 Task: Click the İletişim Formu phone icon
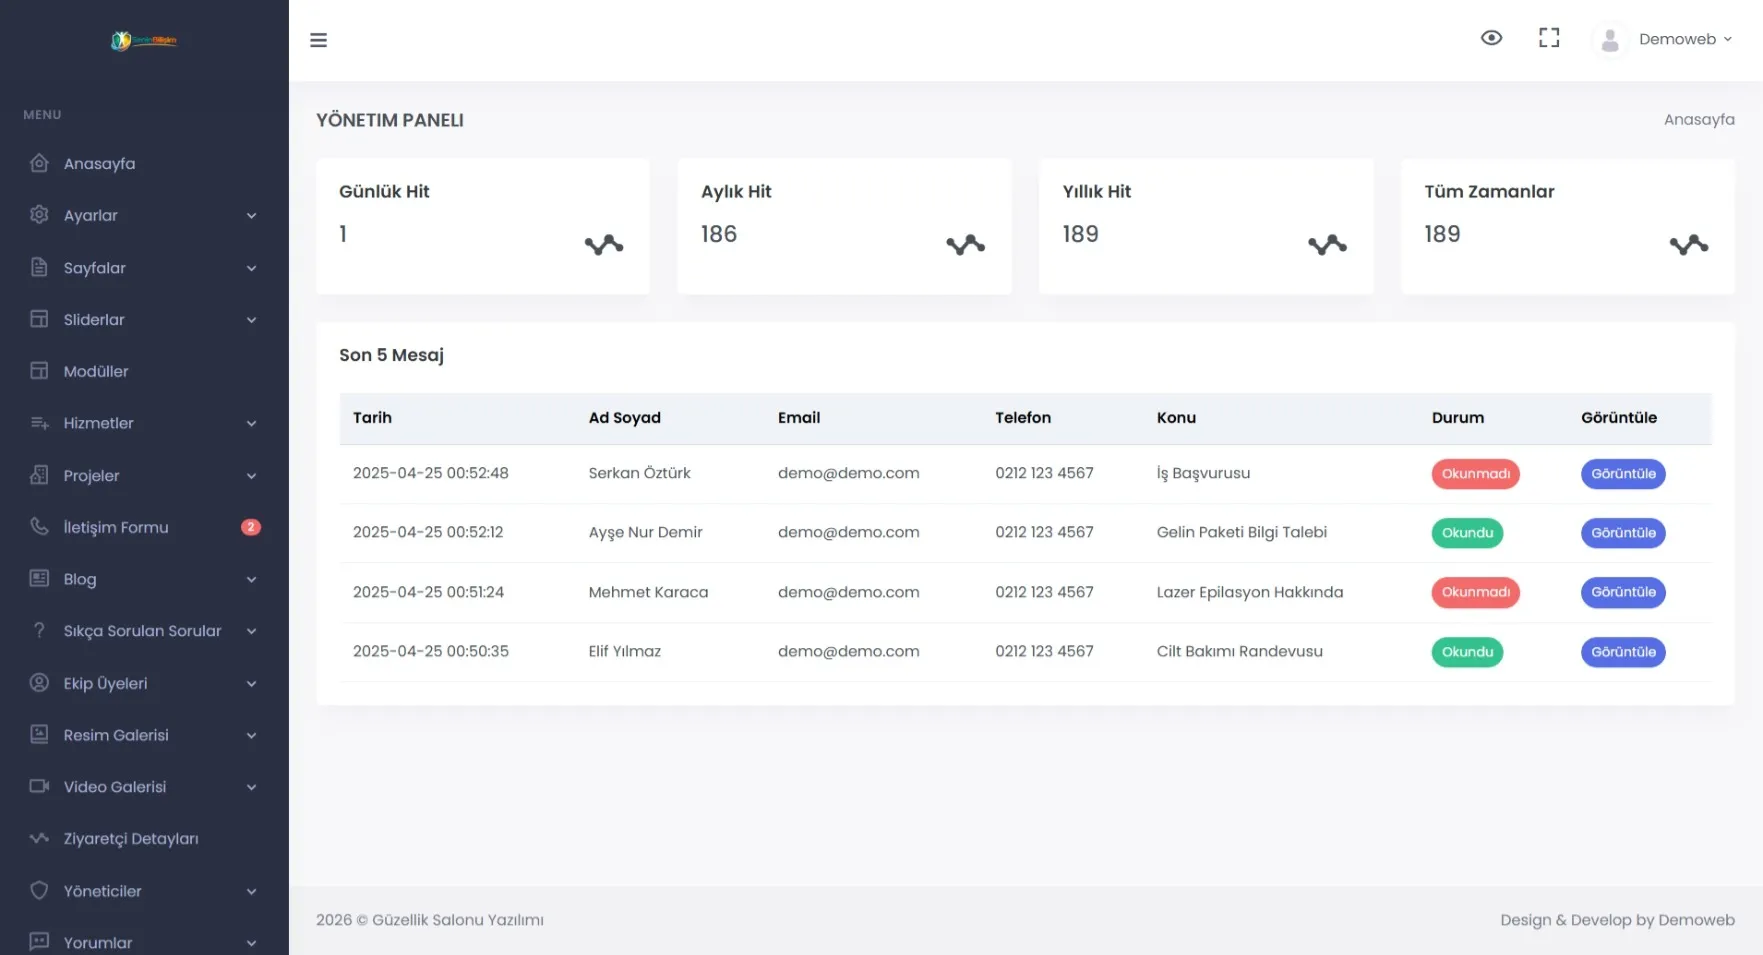tap(39, 526)
